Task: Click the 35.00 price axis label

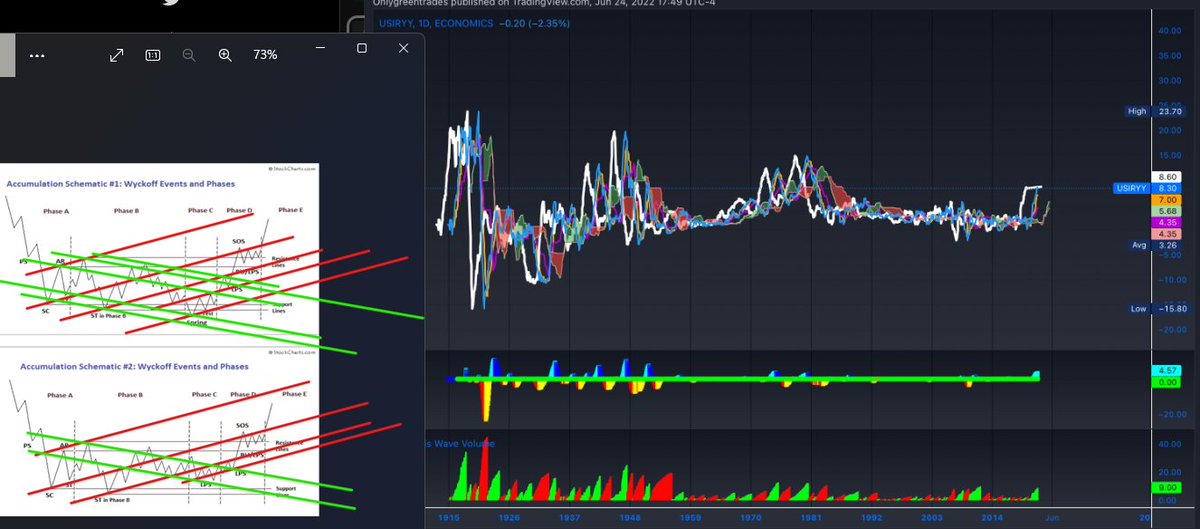Action: 1170,57
